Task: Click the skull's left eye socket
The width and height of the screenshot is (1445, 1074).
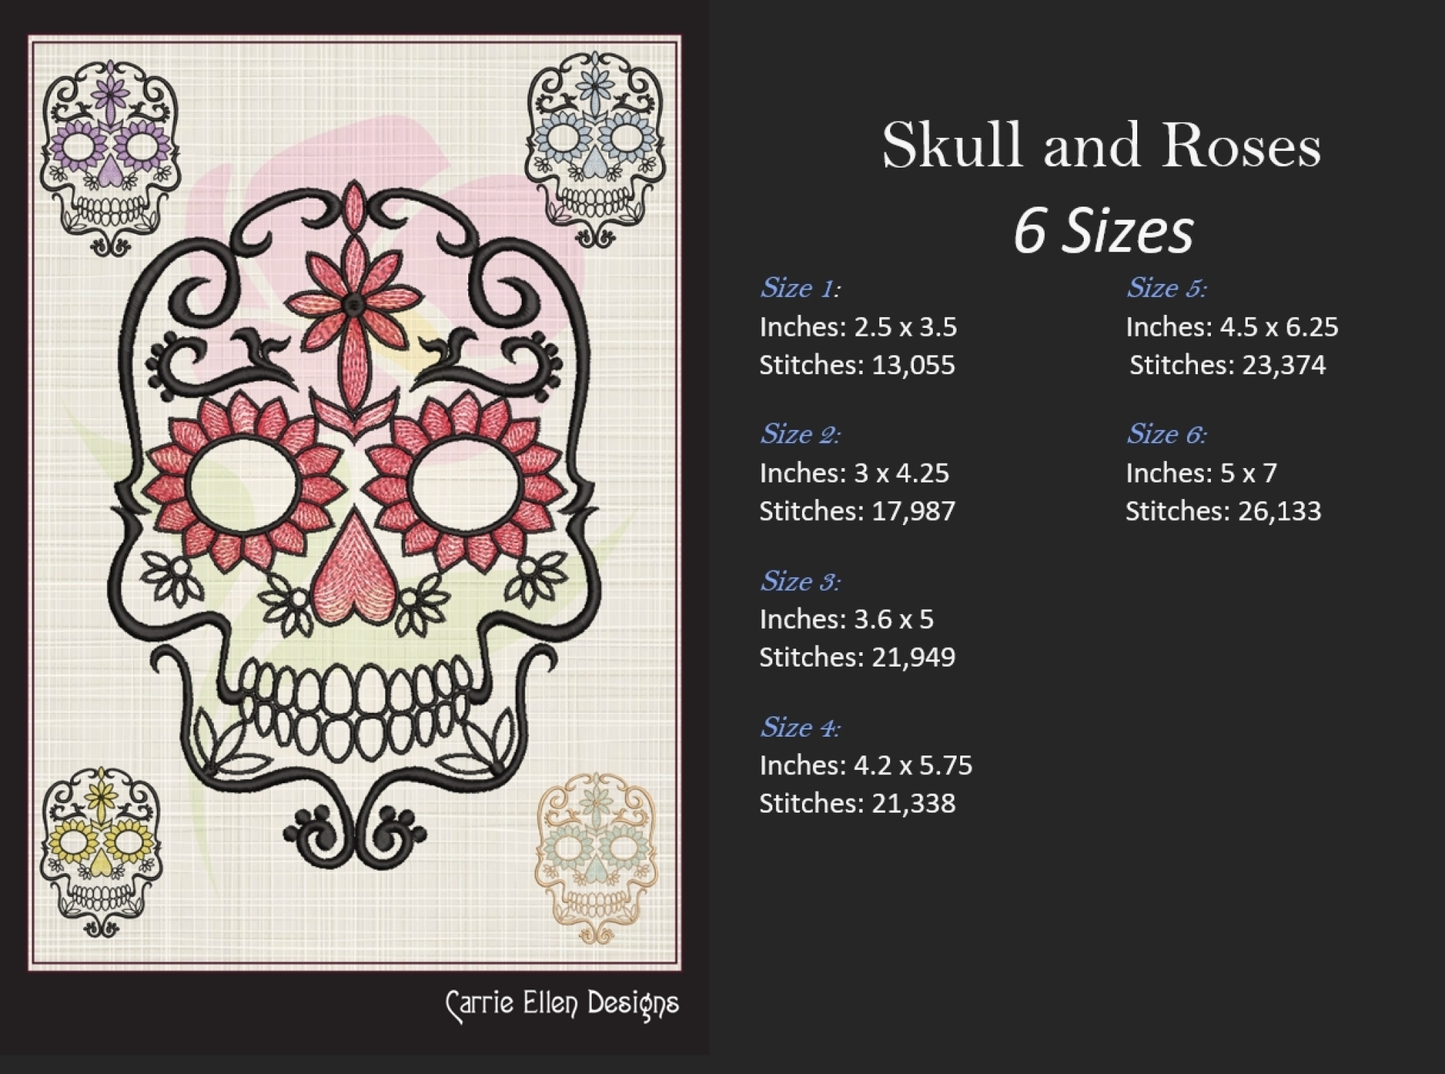Action: pos(243,485)
